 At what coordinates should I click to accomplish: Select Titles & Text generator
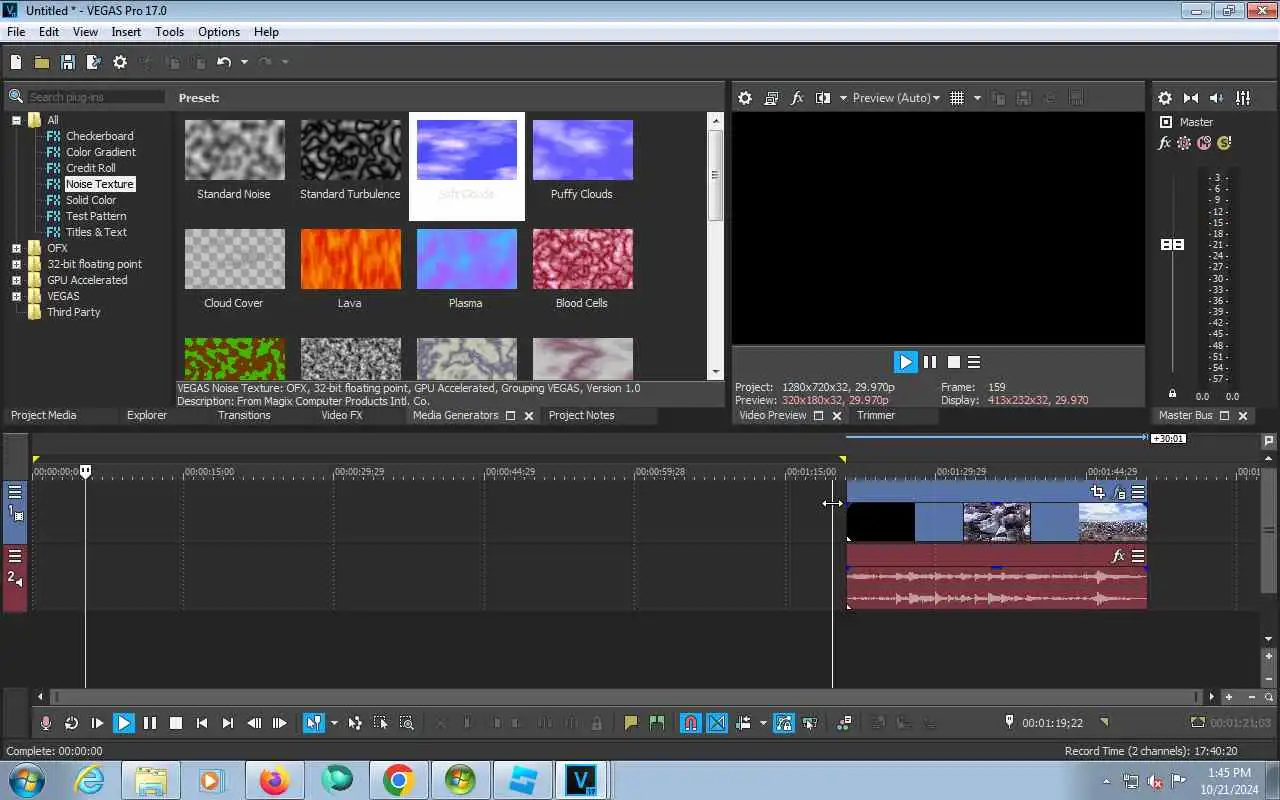(x=96, y=232)
